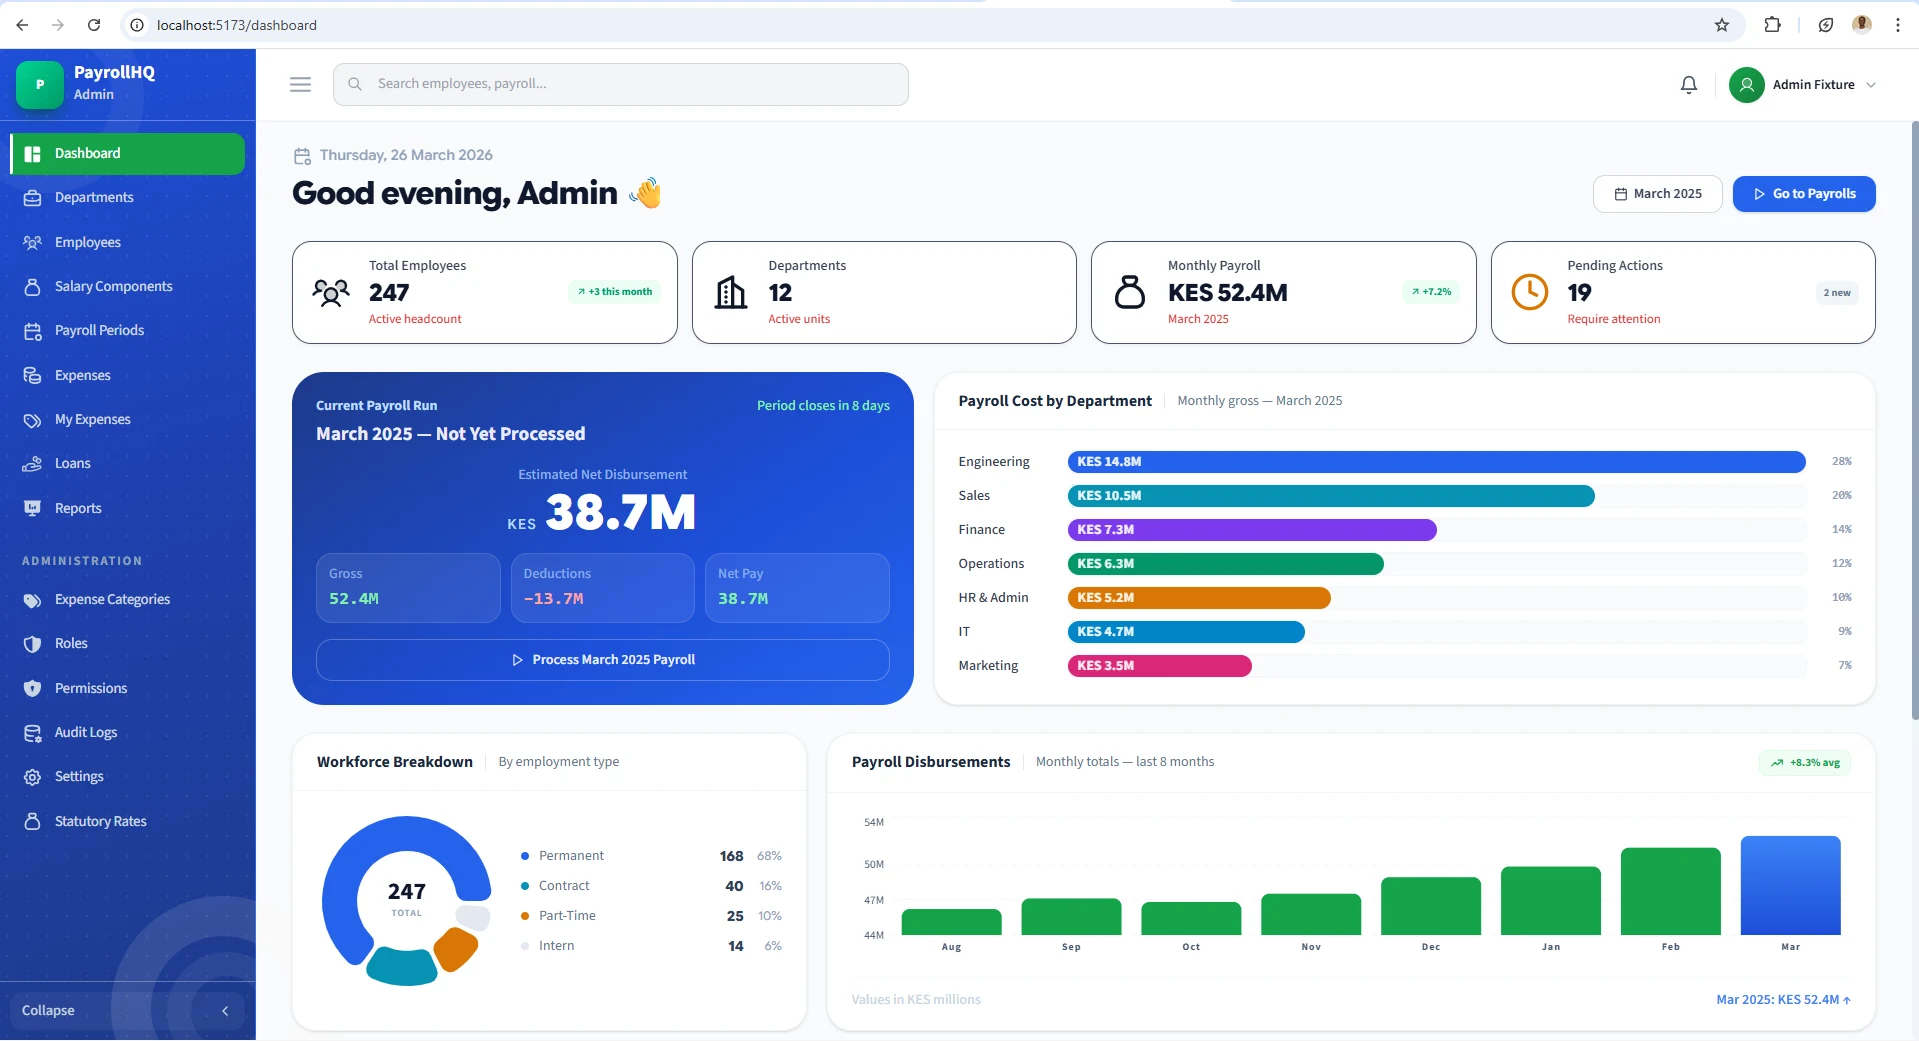Click the hamburger menu icon
1919x1041 pixels.
pyautogui.click(x=300, y=85)
